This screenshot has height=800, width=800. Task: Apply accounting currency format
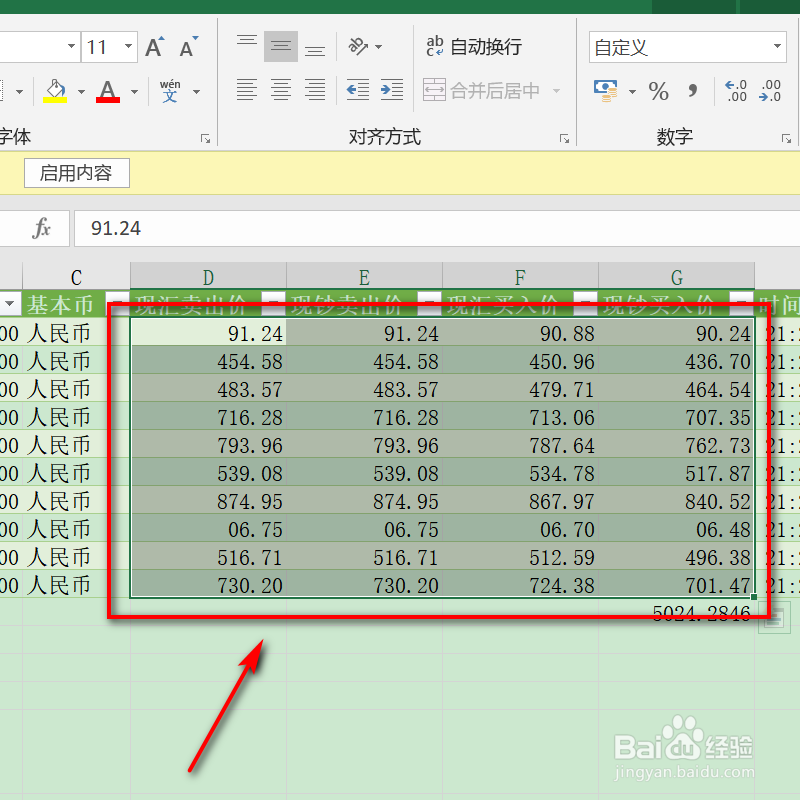pyautogui.click(x=606, y=91)
